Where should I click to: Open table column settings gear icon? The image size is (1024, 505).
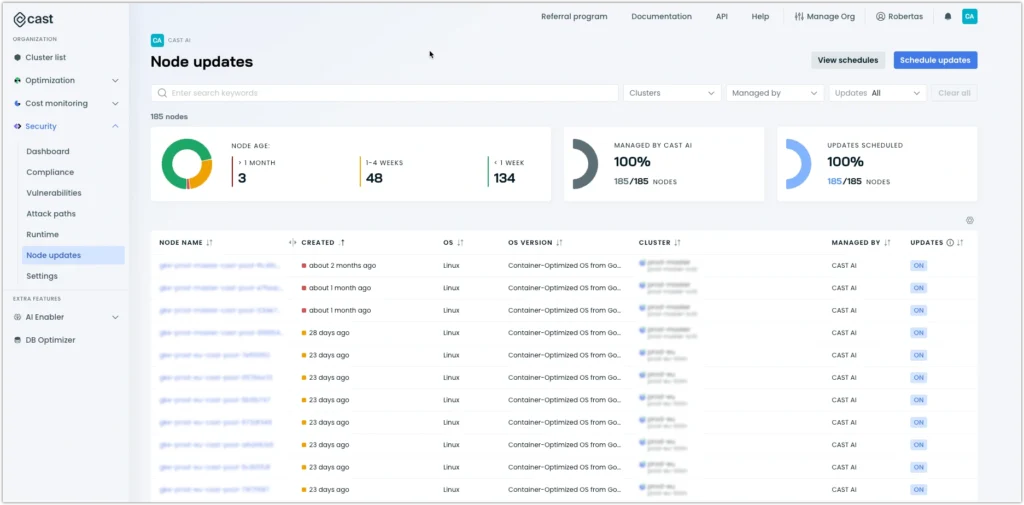(x=970, y=220)
